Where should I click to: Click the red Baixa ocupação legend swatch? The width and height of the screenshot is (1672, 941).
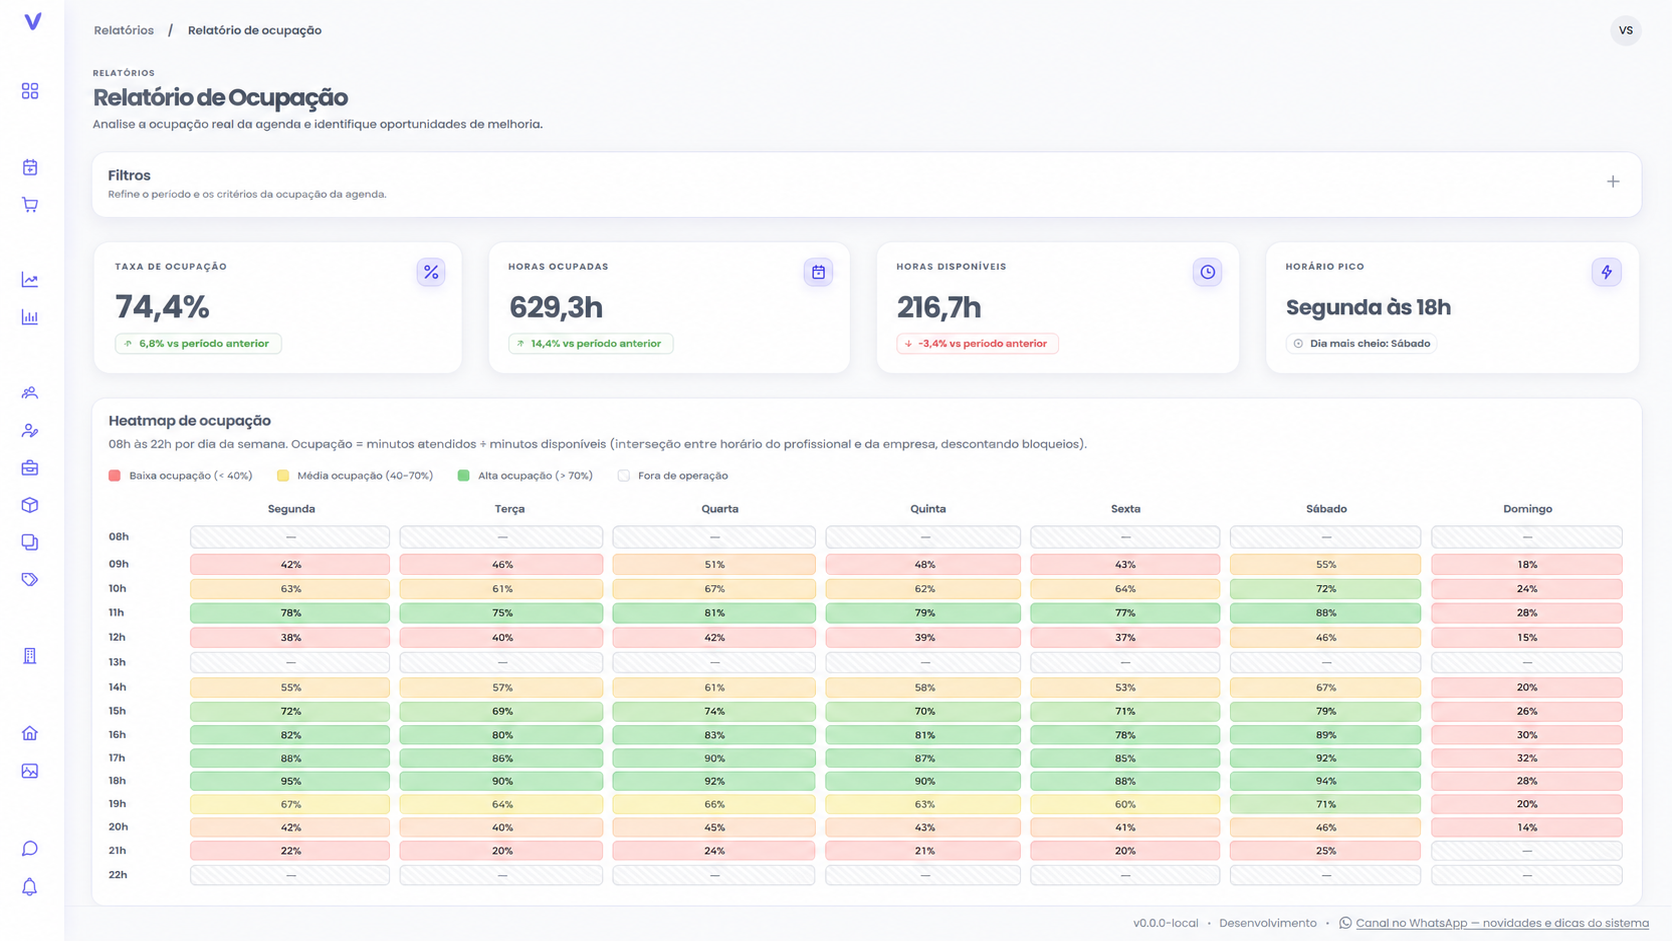(115, 476)
